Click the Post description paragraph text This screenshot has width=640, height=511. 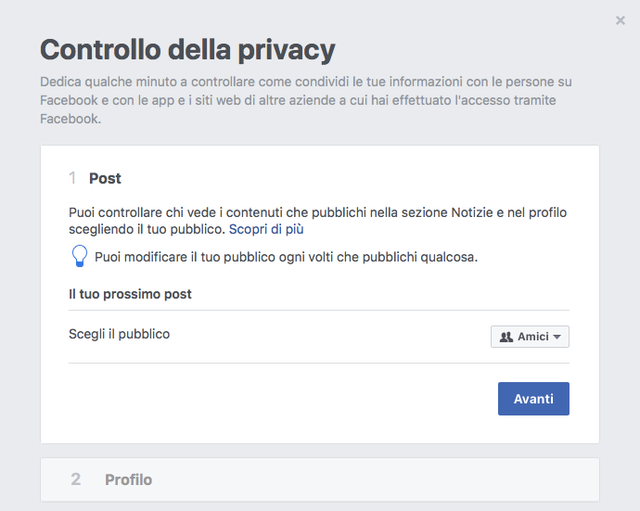pos(318,221)
